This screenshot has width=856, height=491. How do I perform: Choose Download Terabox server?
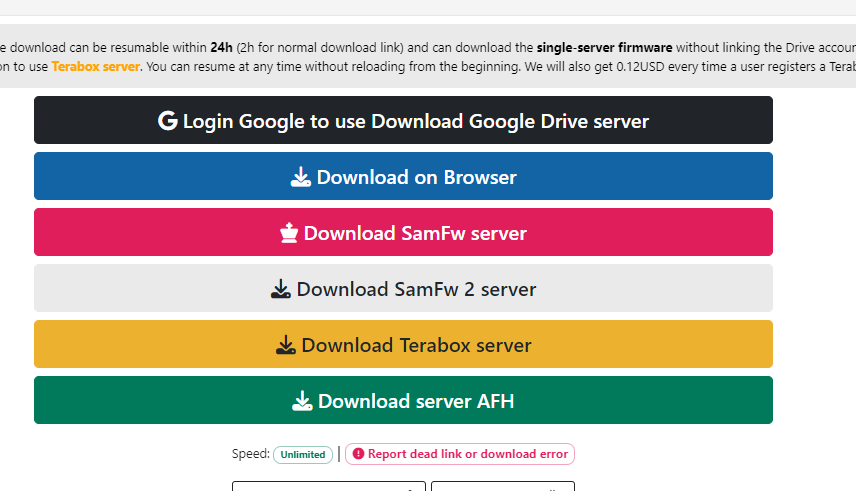point(403,344)
